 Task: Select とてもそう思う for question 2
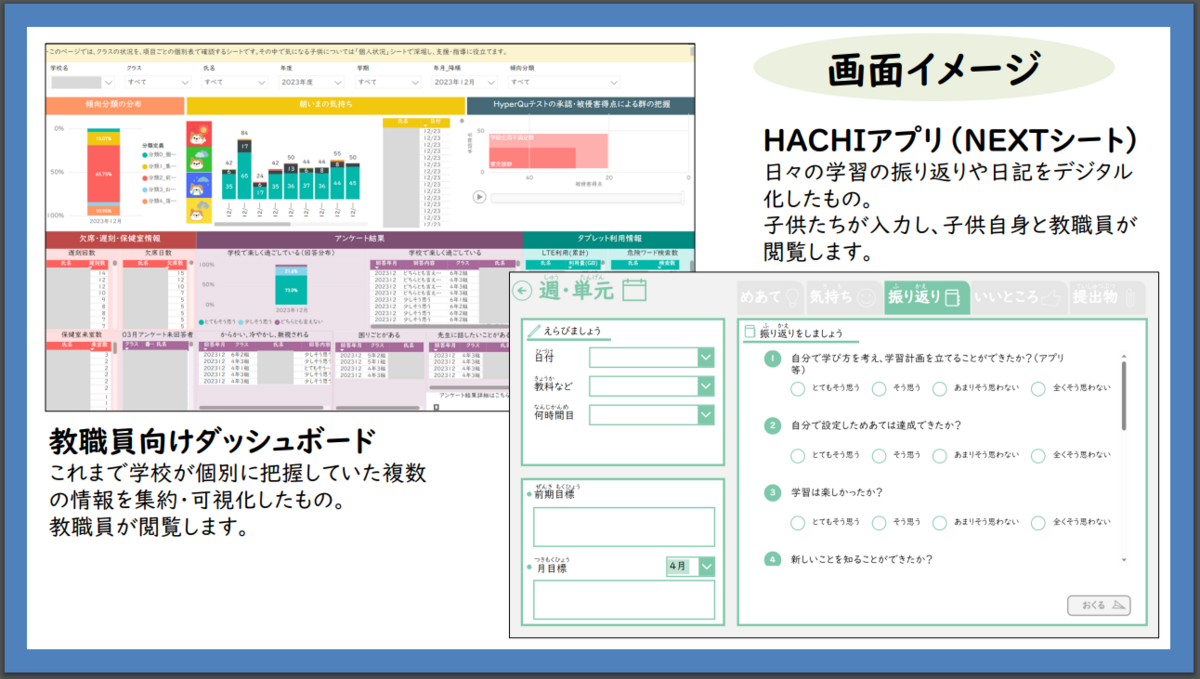point(797,456)
